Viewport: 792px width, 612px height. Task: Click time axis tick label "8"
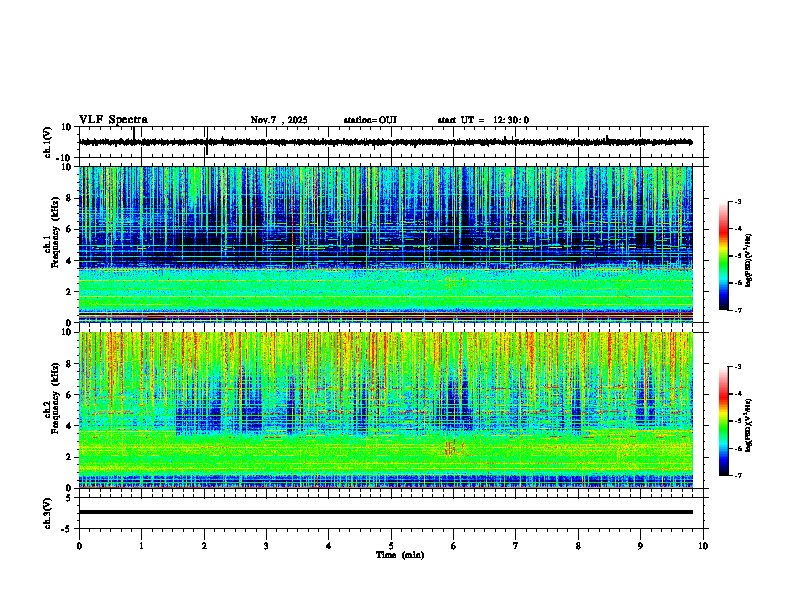pos(578,546)
